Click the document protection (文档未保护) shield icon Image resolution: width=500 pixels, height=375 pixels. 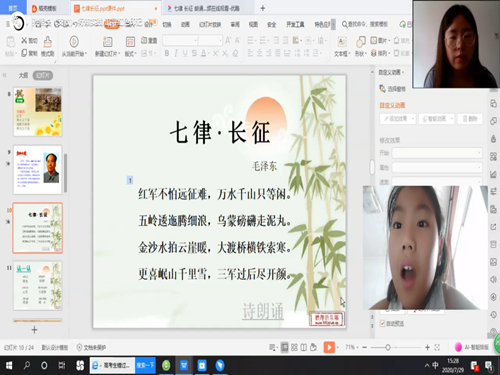pos(79,347)
